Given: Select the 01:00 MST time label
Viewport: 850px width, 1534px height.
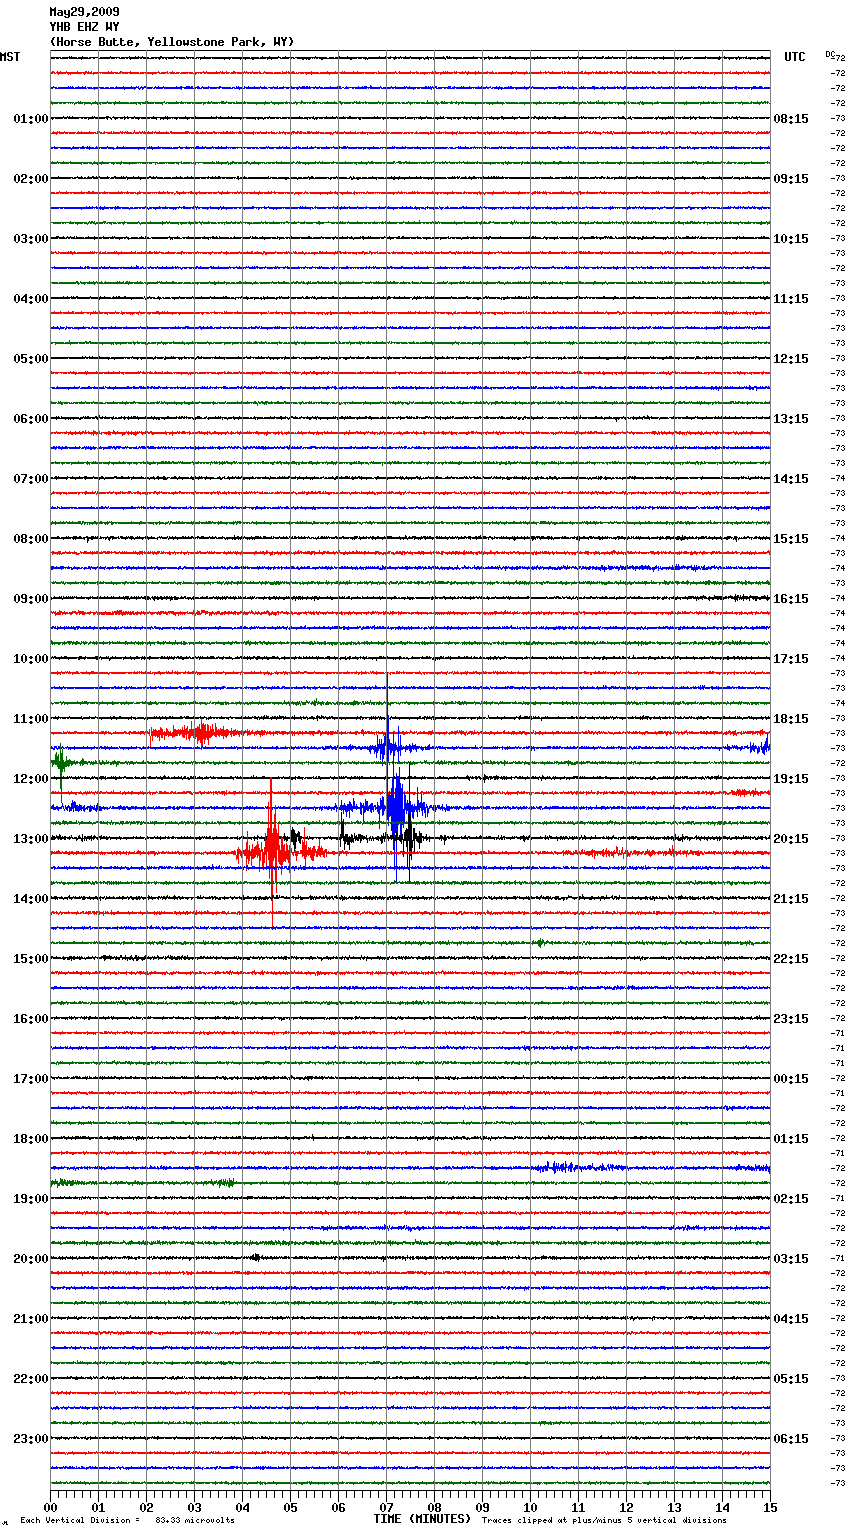Looking at the screenshot, I should 30,119.
